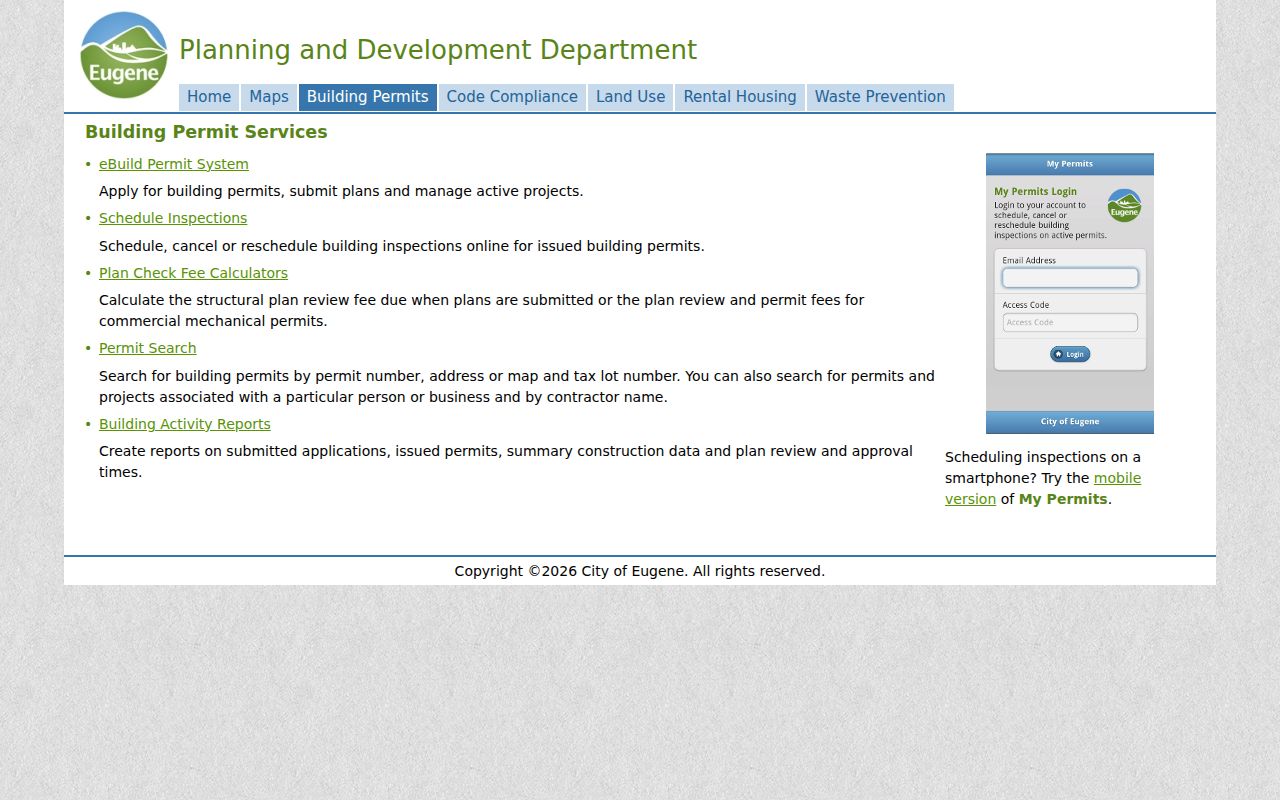Open the eBuild Permit System link
1280x800 pixels.
174,164
